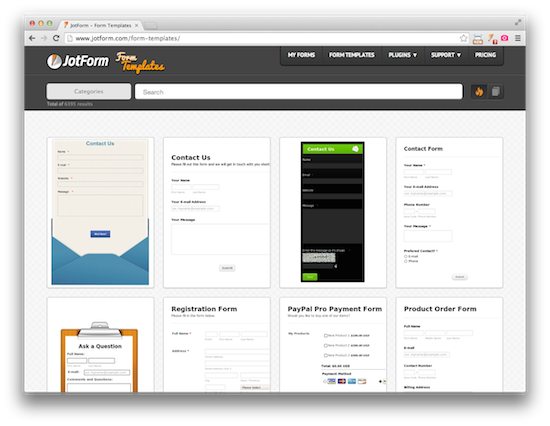This screenshot has height=426, width=550.
Task: Reload the page with the refresh icon
Action: point(56,38)
